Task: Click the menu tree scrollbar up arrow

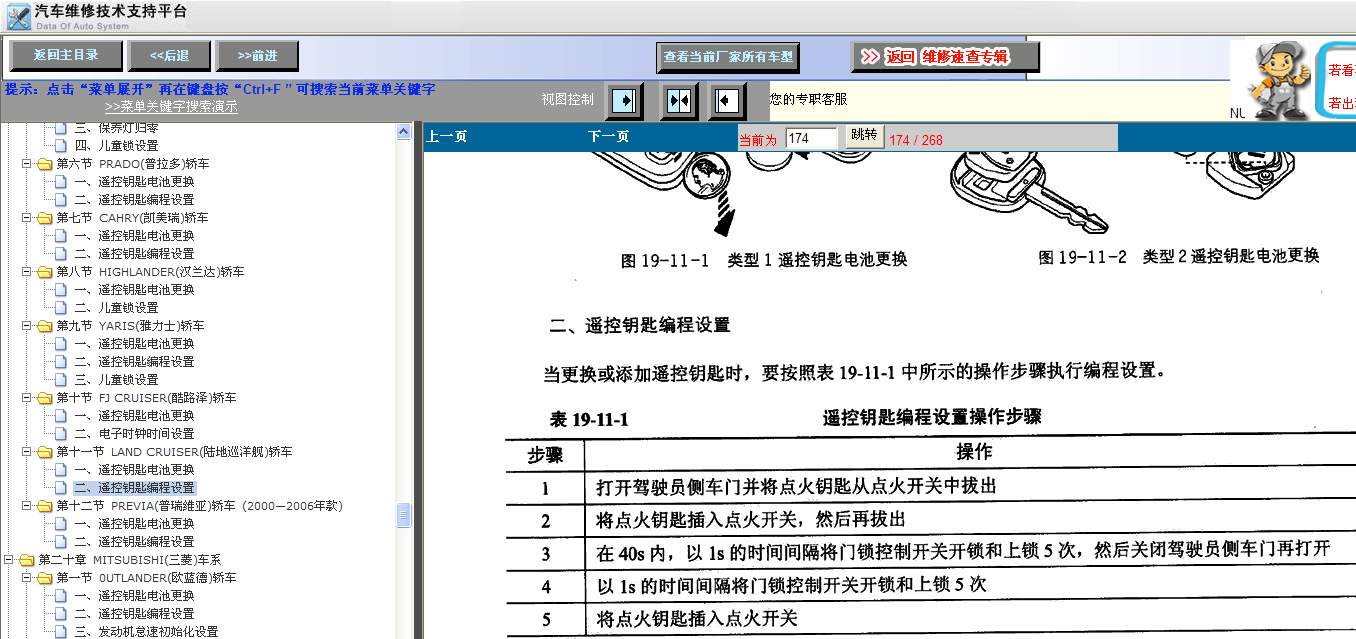Action: coord(404,131)
